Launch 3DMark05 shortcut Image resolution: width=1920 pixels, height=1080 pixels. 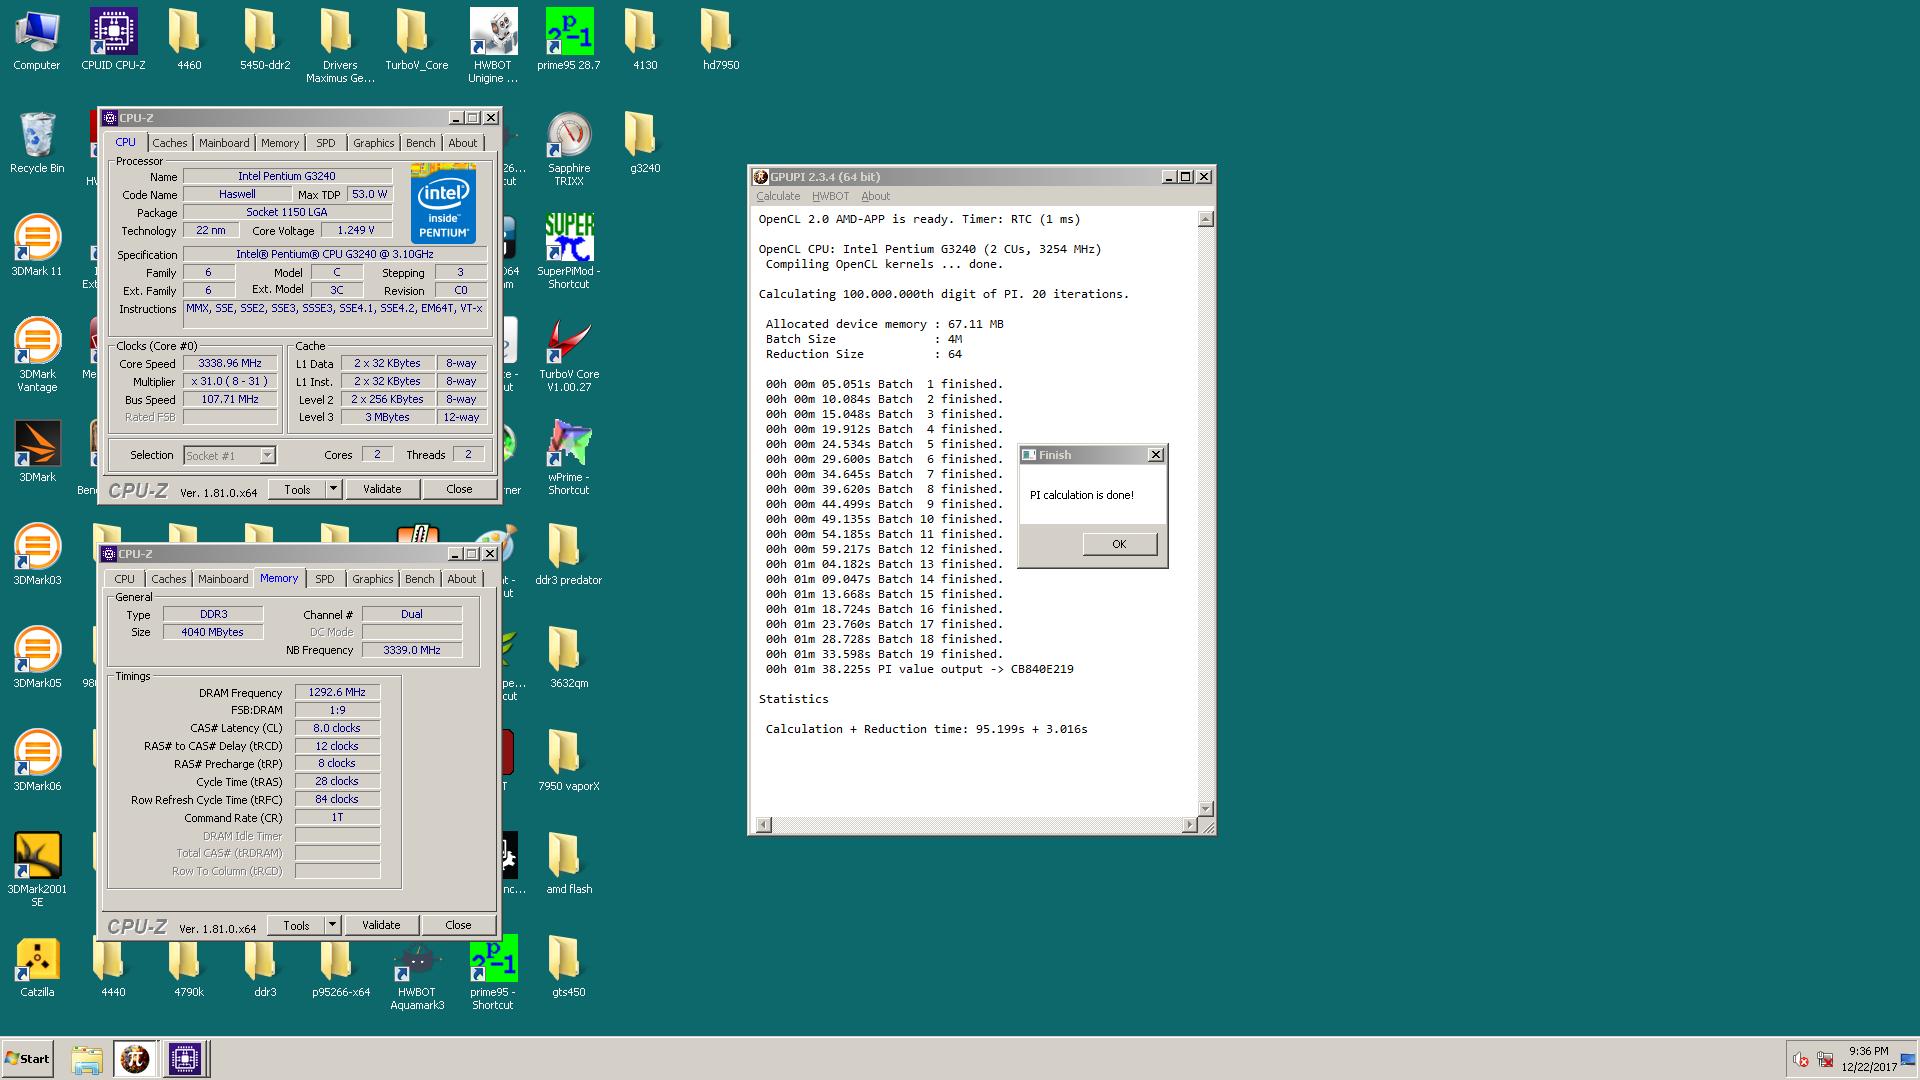tap(37, 658)
